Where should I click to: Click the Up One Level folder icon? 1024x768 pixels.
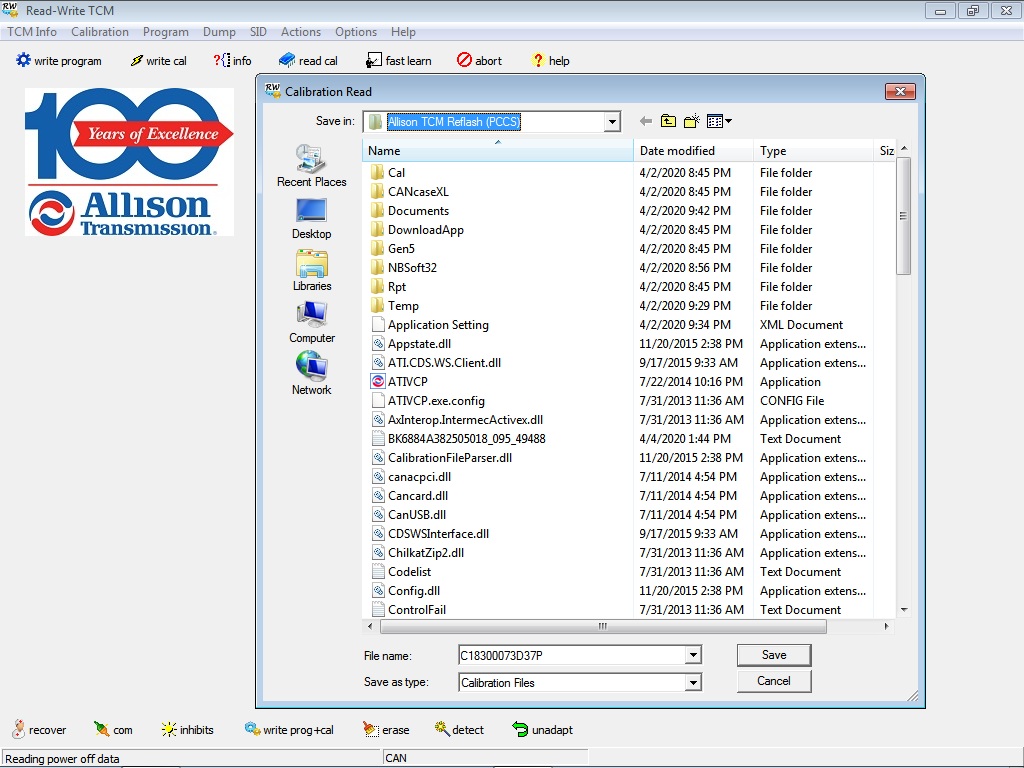668,121
